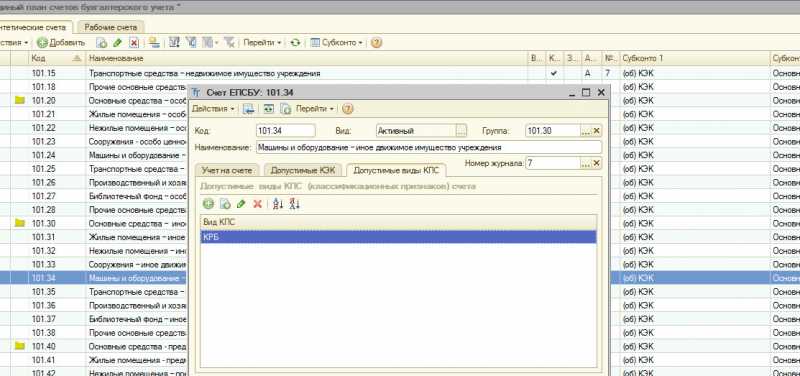Click into the Наименование input field

click(429, 147)
